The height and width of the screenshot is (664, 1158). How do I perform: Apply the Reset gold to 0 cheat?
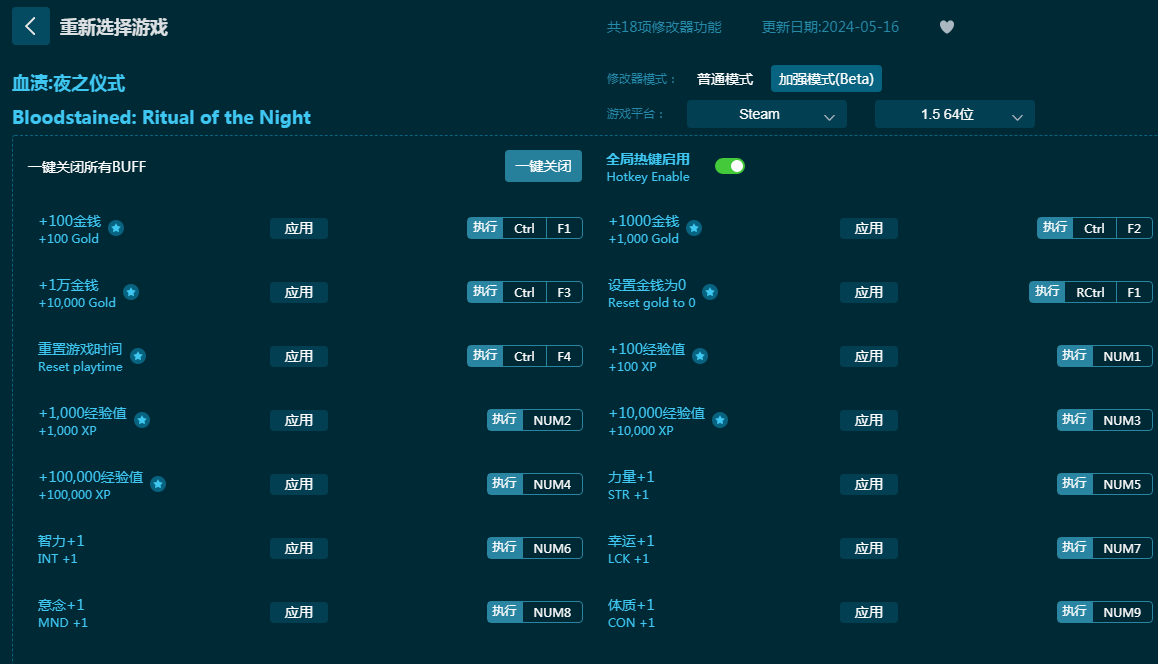pos(868,292)
